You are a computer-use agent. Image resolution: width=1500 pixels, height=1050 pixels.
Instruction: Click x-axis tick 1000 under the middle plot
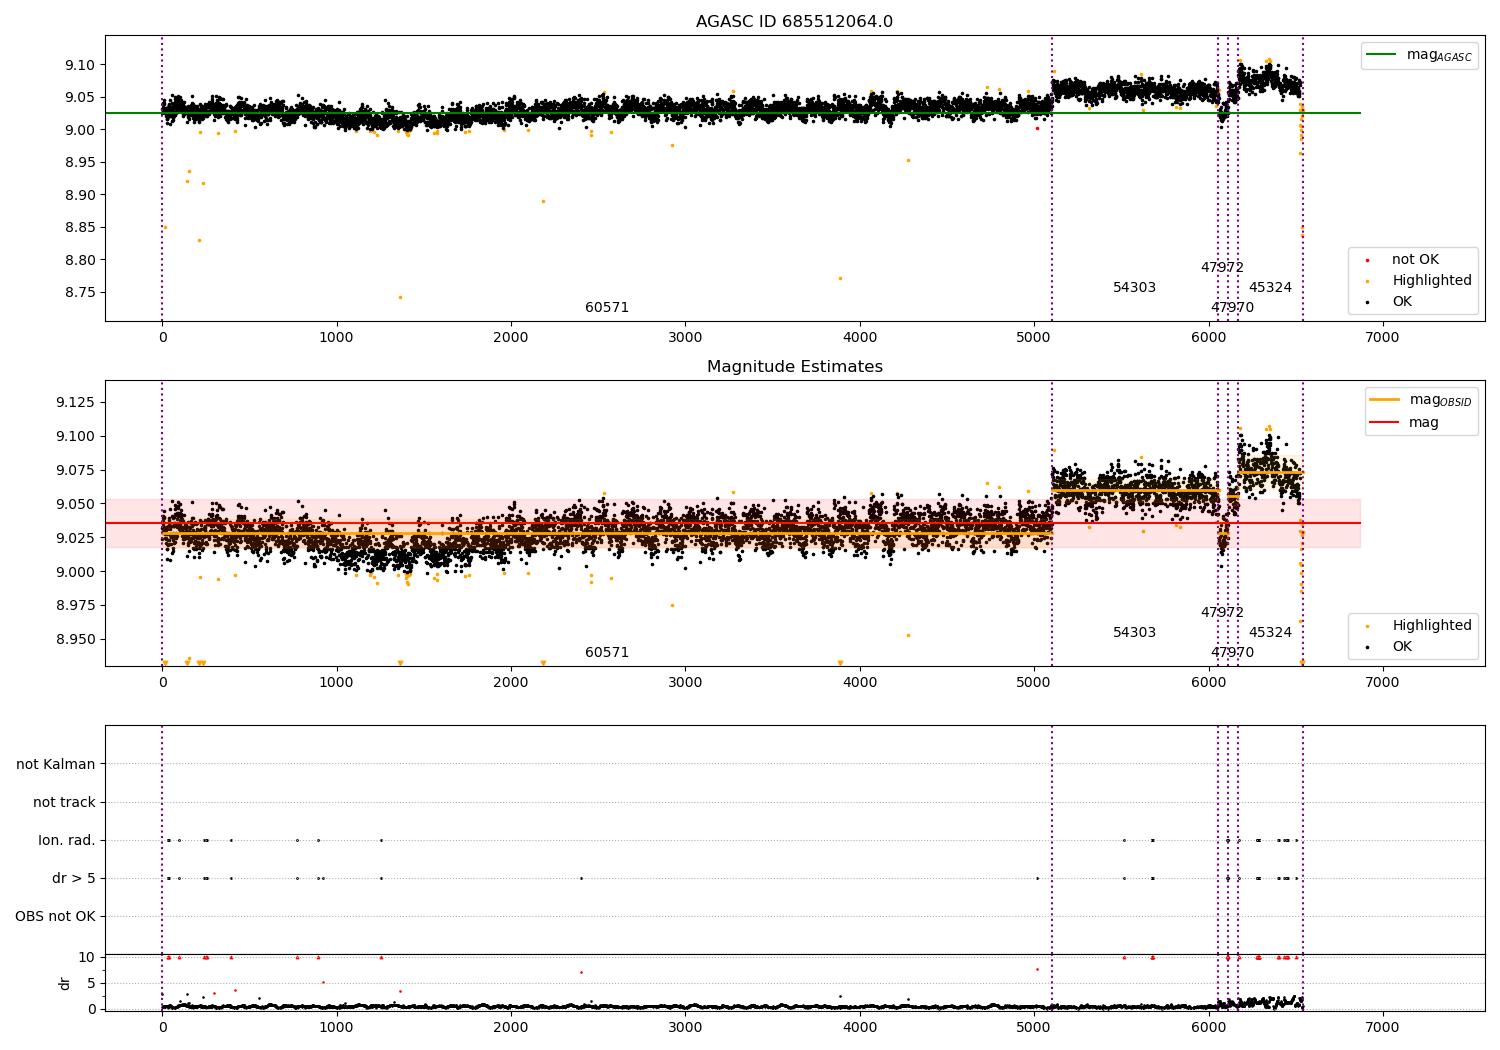click(x=337, y=683)
